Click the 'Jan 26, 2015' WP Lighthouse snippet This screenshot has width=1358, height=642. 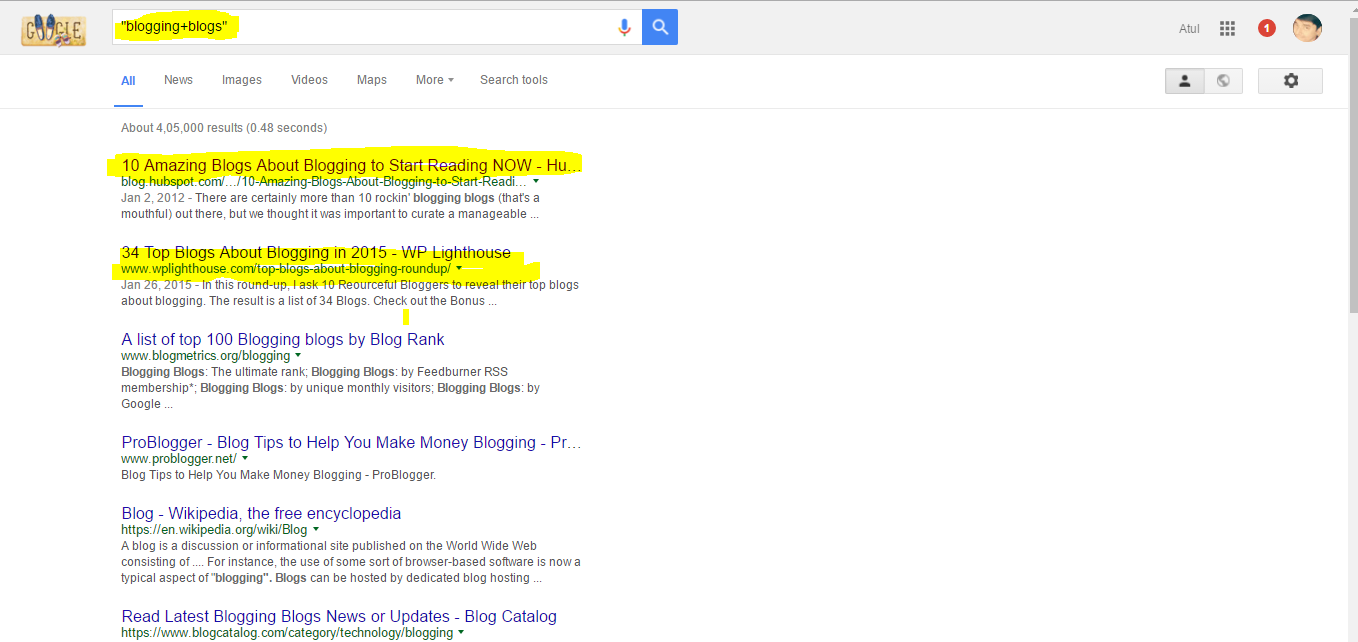click(350, 293)
